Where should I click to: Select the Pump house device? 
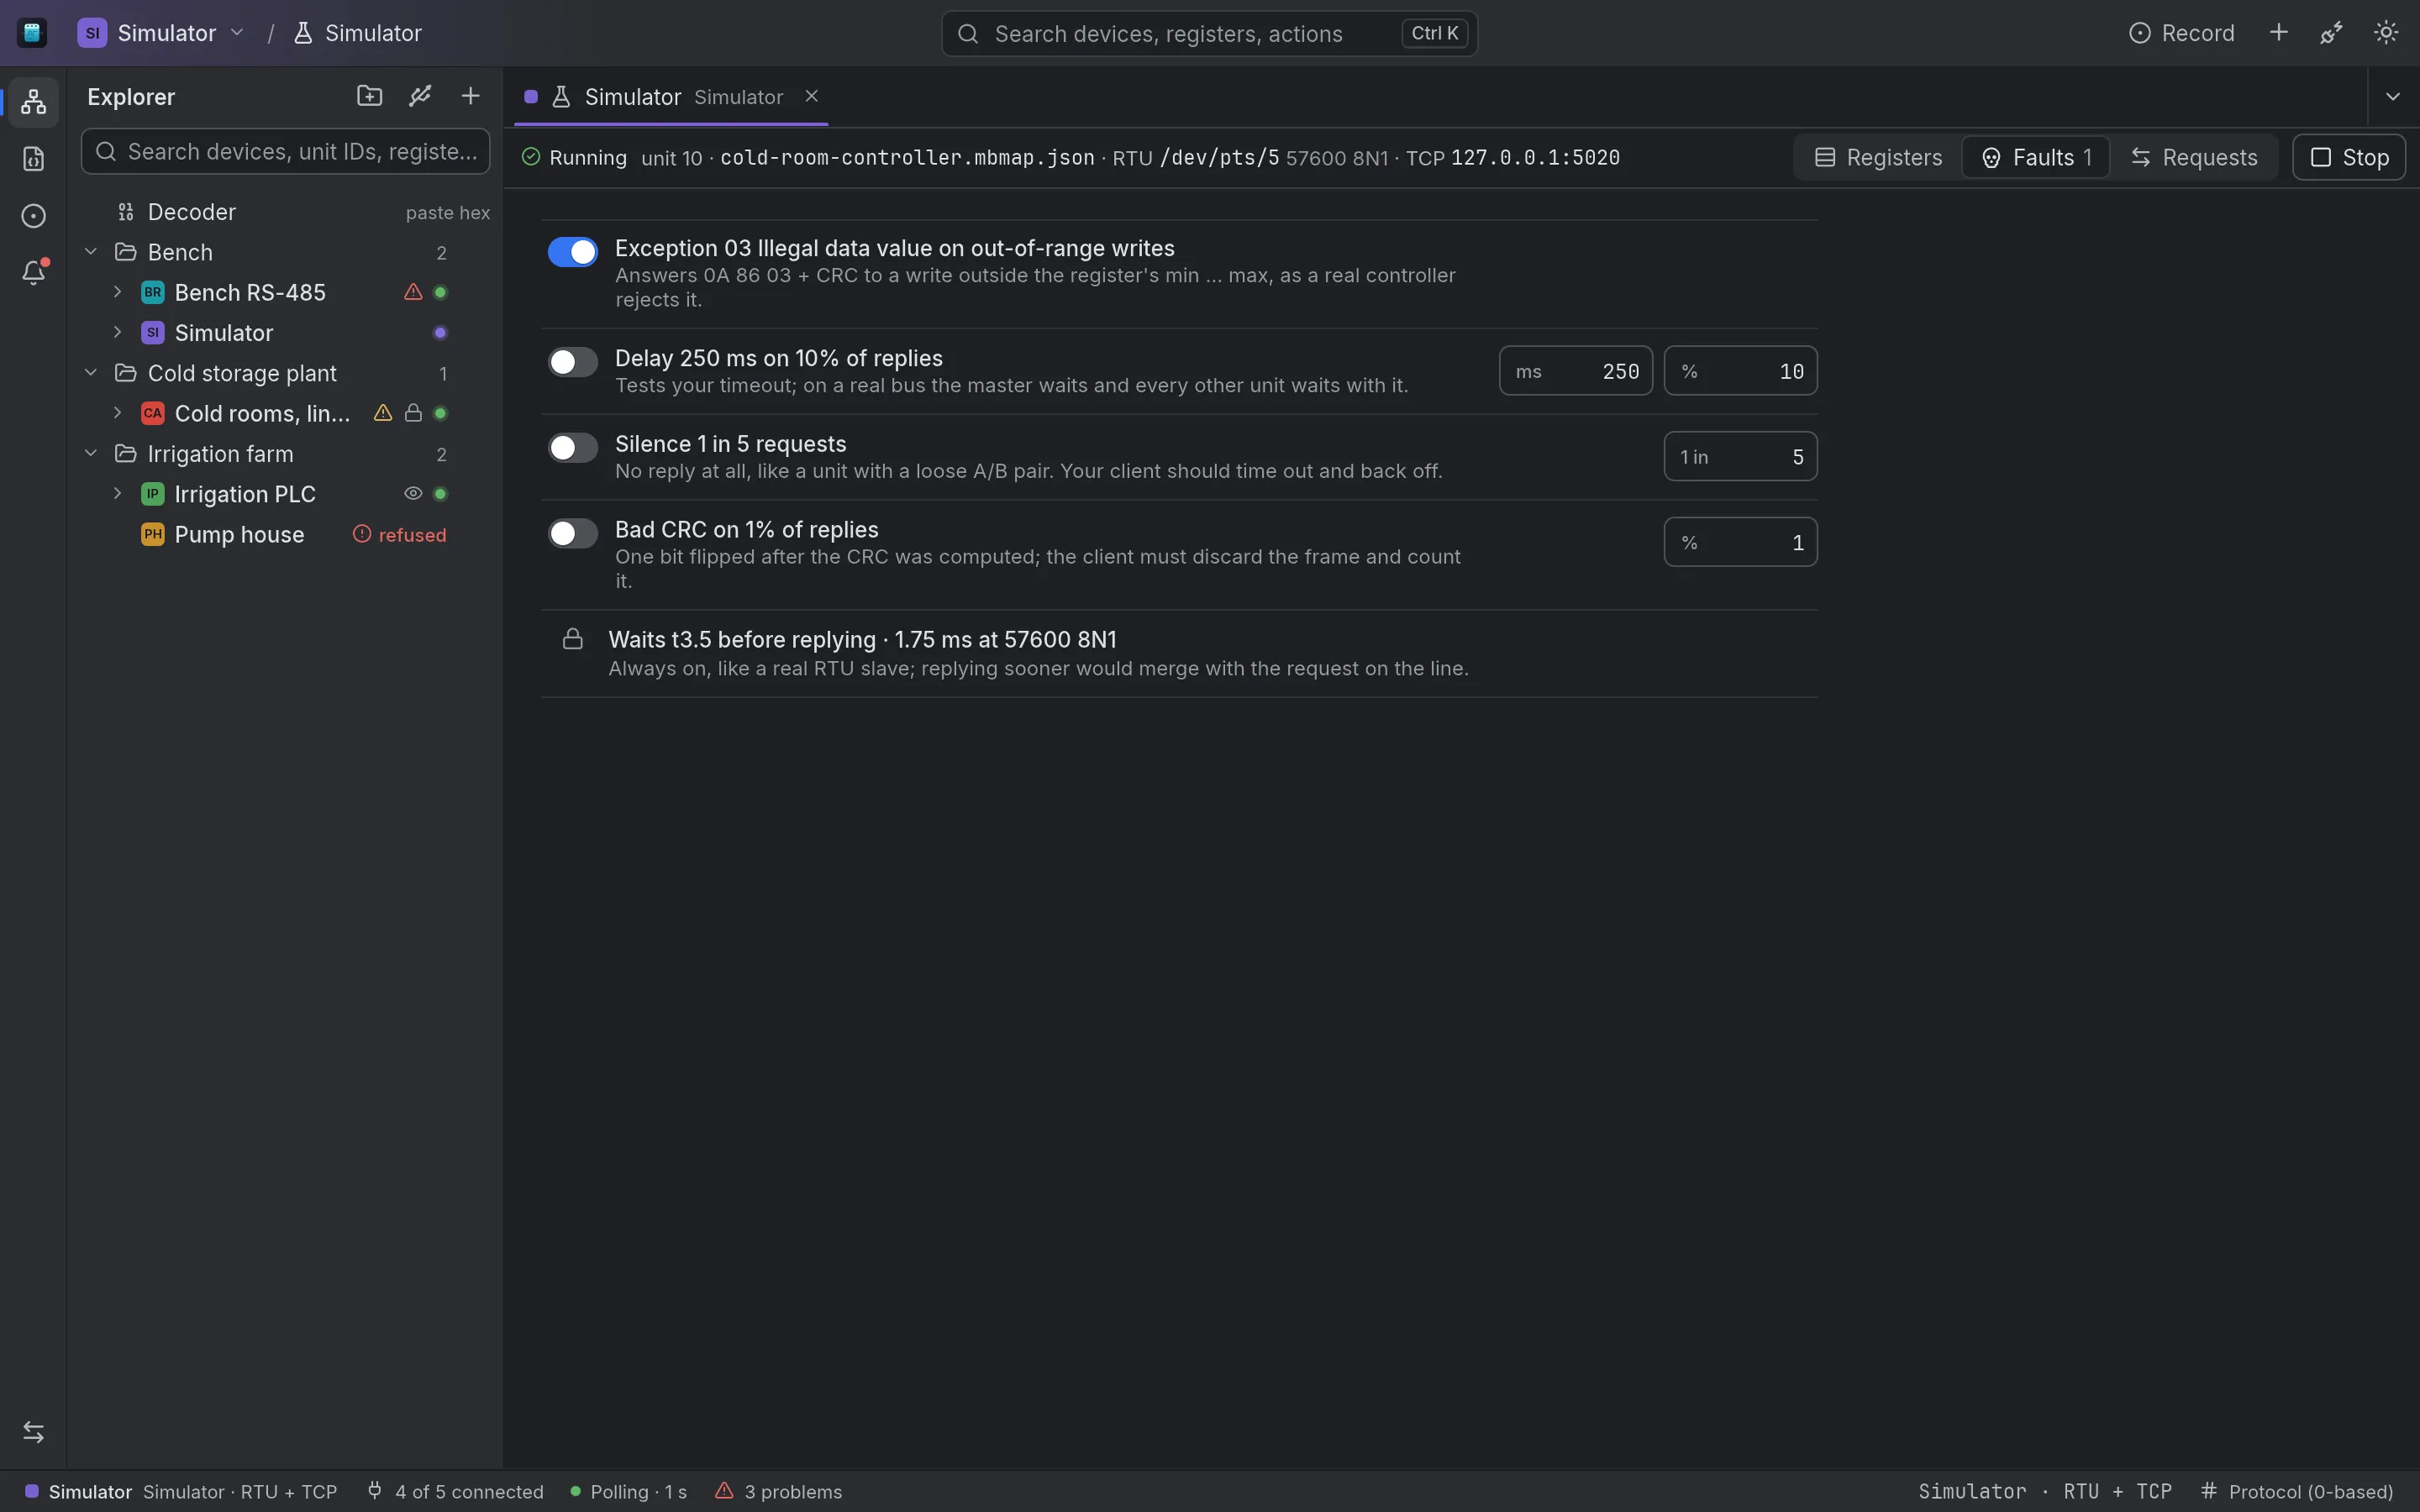(x=285, y=534)
